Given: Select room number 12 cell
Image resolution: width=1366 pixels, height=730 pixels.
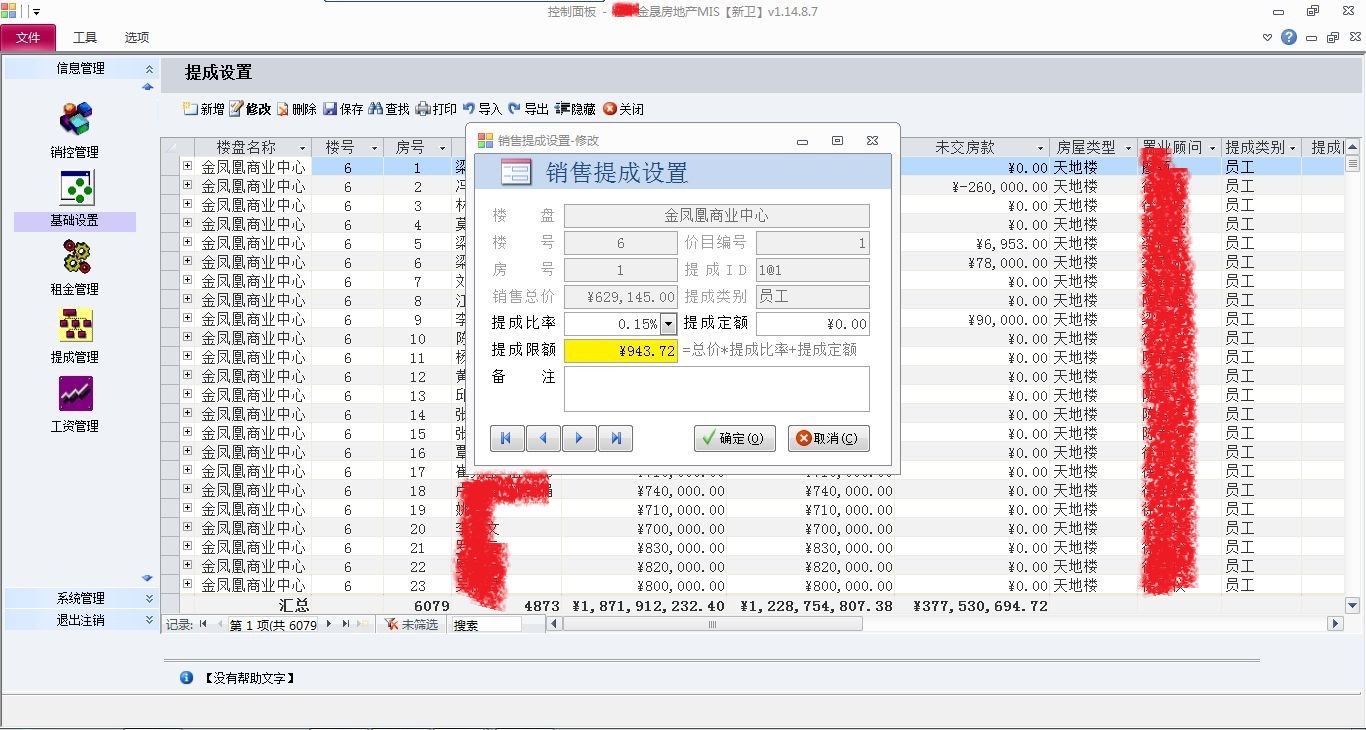Looking at the screenshot, I should coord(418,376).
